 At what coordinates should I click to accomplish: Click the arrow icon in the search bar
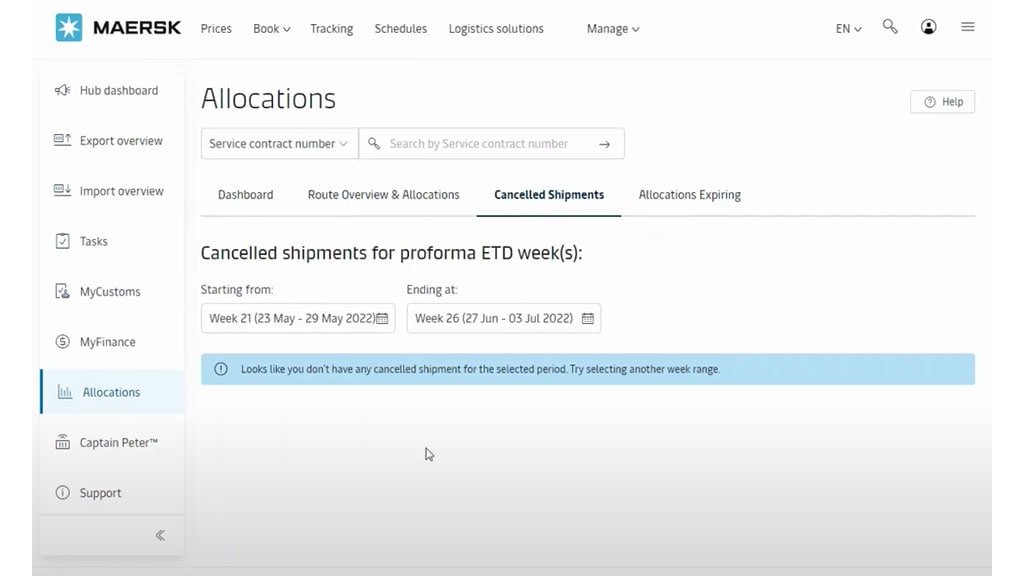(x=604, y=143)
